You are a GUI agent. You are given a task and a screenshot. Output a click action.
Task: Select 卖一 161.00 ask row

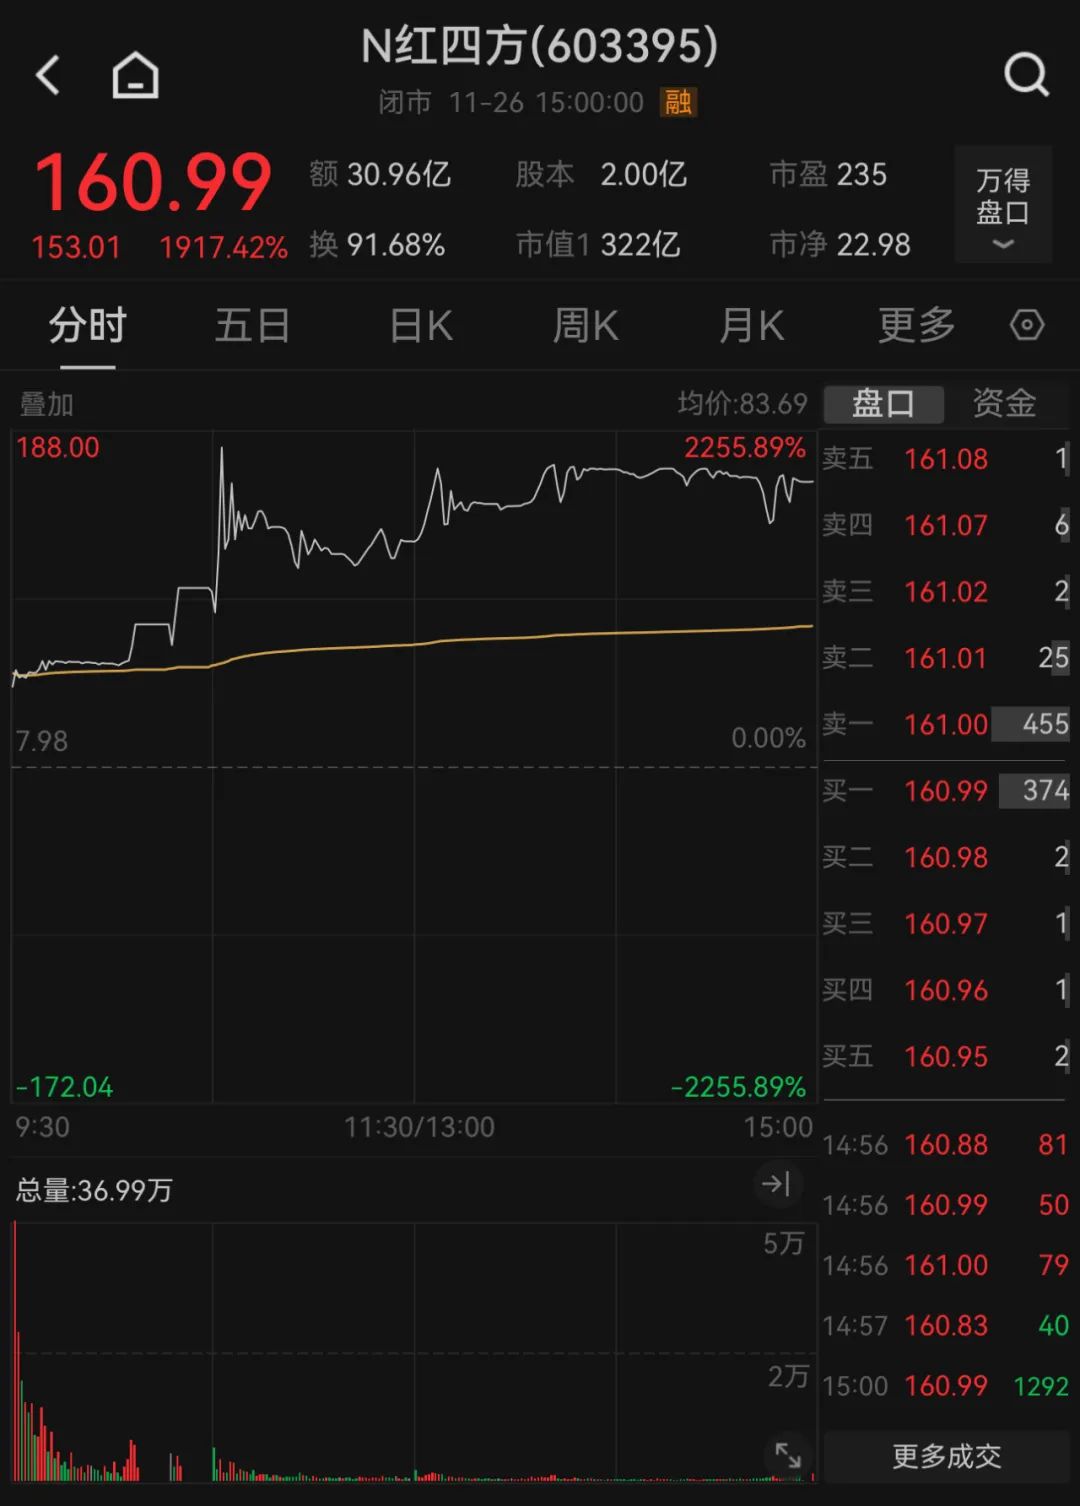click(945, 724)
